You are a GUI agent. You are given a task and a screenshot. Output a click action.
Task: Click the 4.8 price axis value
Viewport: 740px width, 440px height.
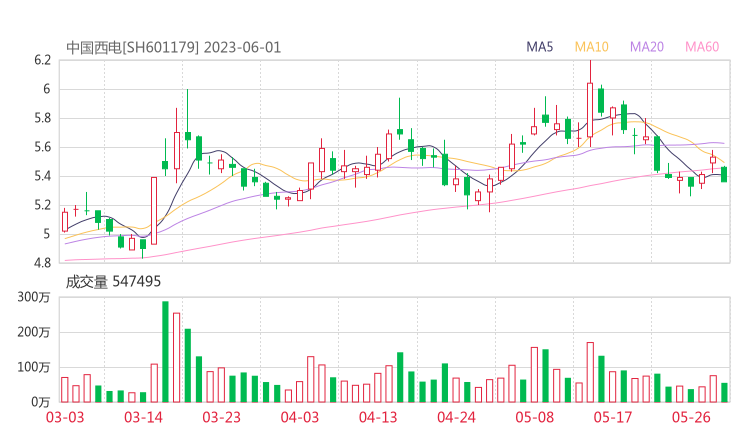pyautogui.click(x=42, y=263)
